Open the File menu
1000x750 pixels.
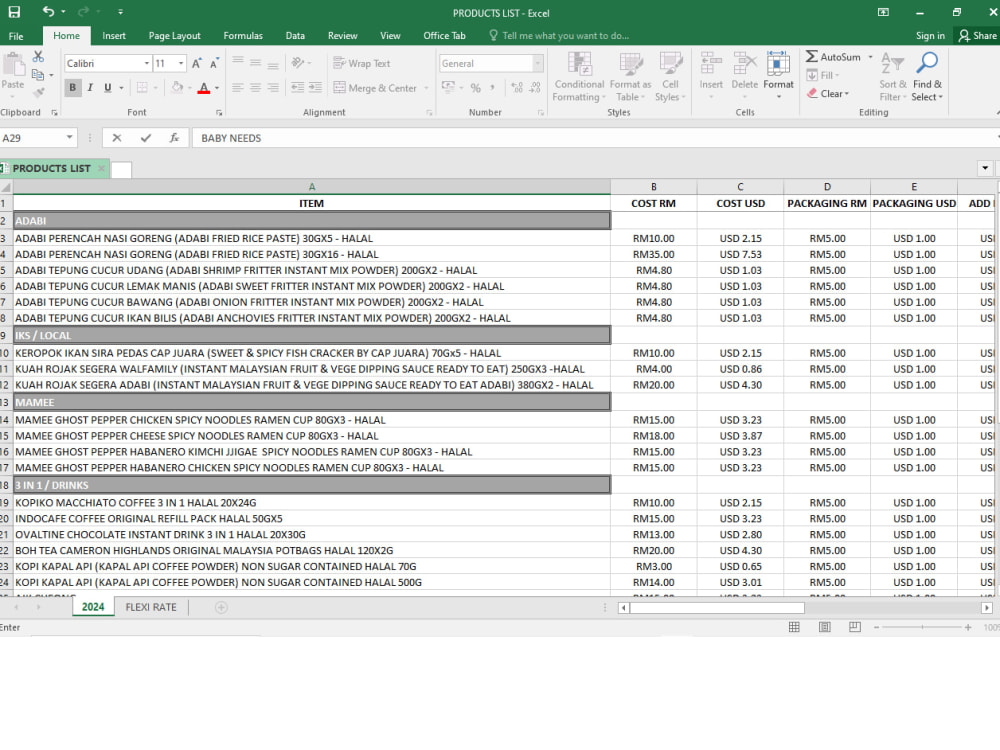(16, 36)
